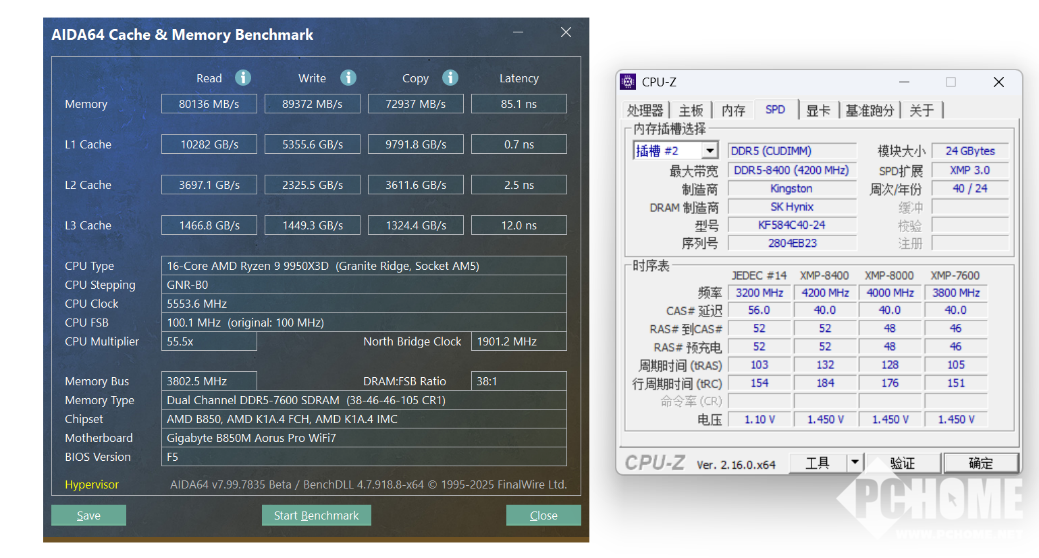The width and height of the screenshot is (1039, 558).
Task: Click the DDR5-8400 (4200 MHz) bandwidth value
Action: (x=792, y=170)
